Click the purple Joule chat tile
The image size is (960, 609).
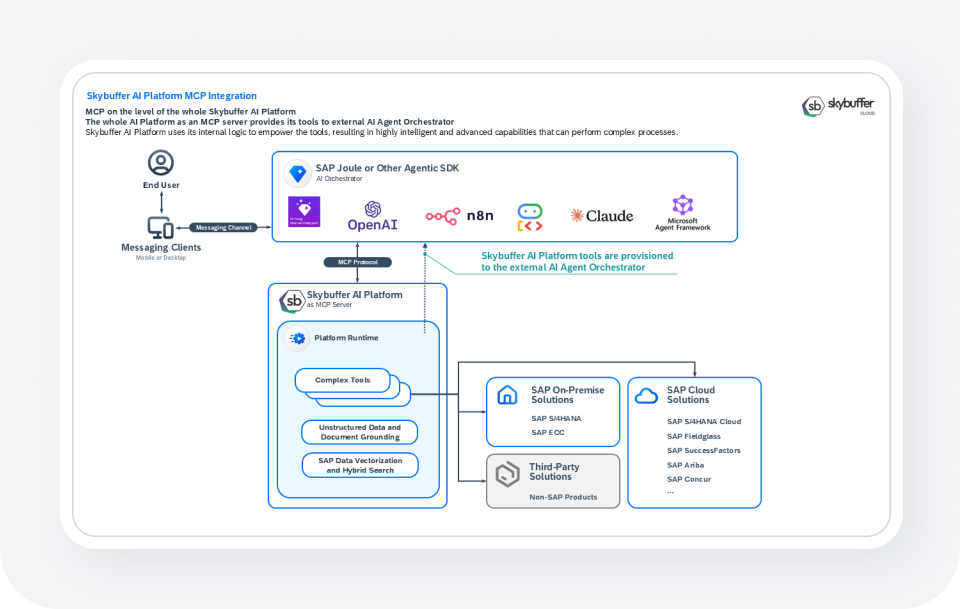(303, 214)
